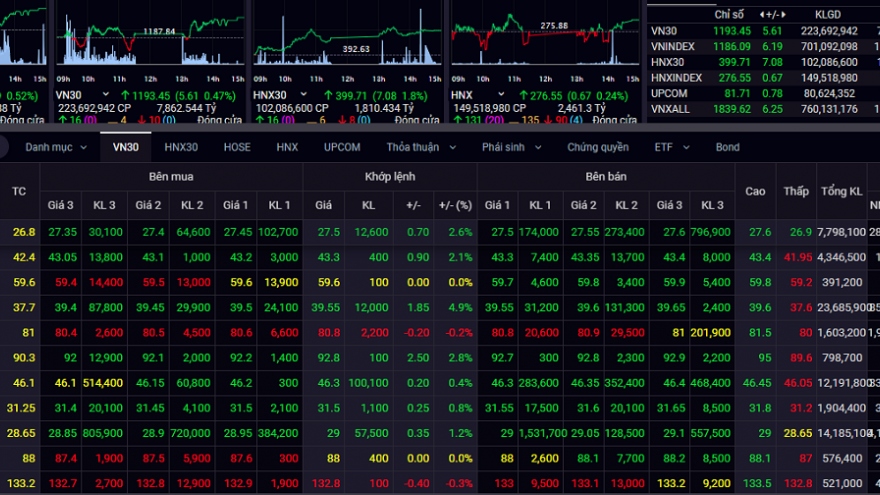Open the HNX tab
This screenshot has width=880, height=495.
tap(287, 147)
